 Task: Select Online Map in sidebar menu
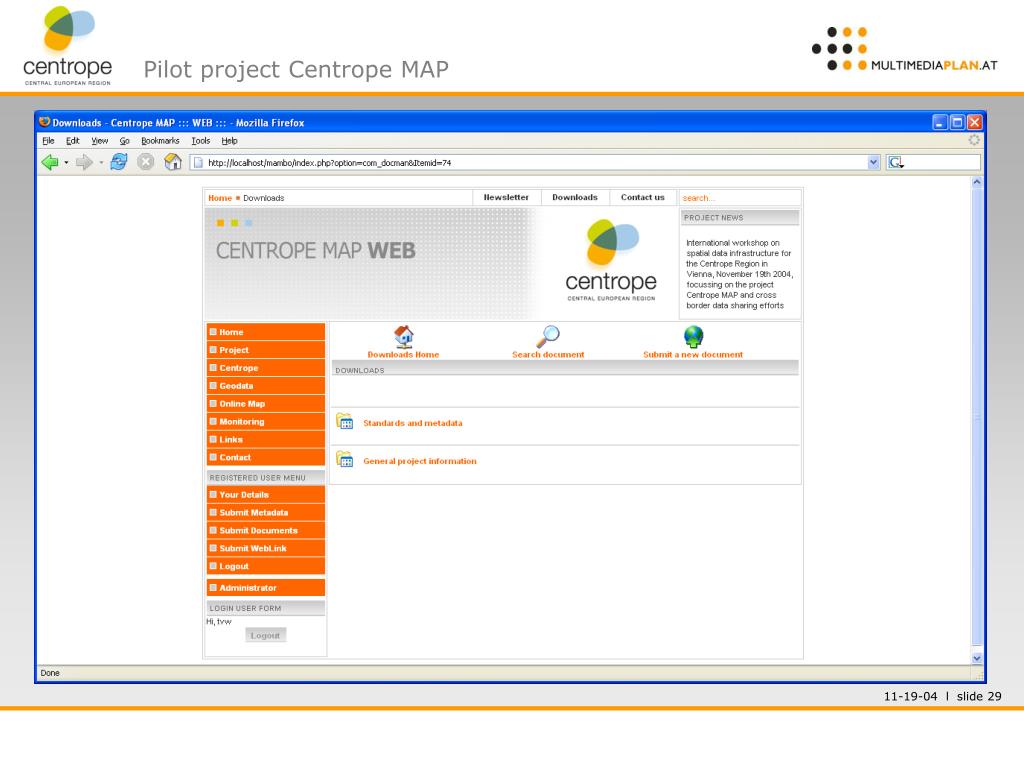click(x=266, y=404)
